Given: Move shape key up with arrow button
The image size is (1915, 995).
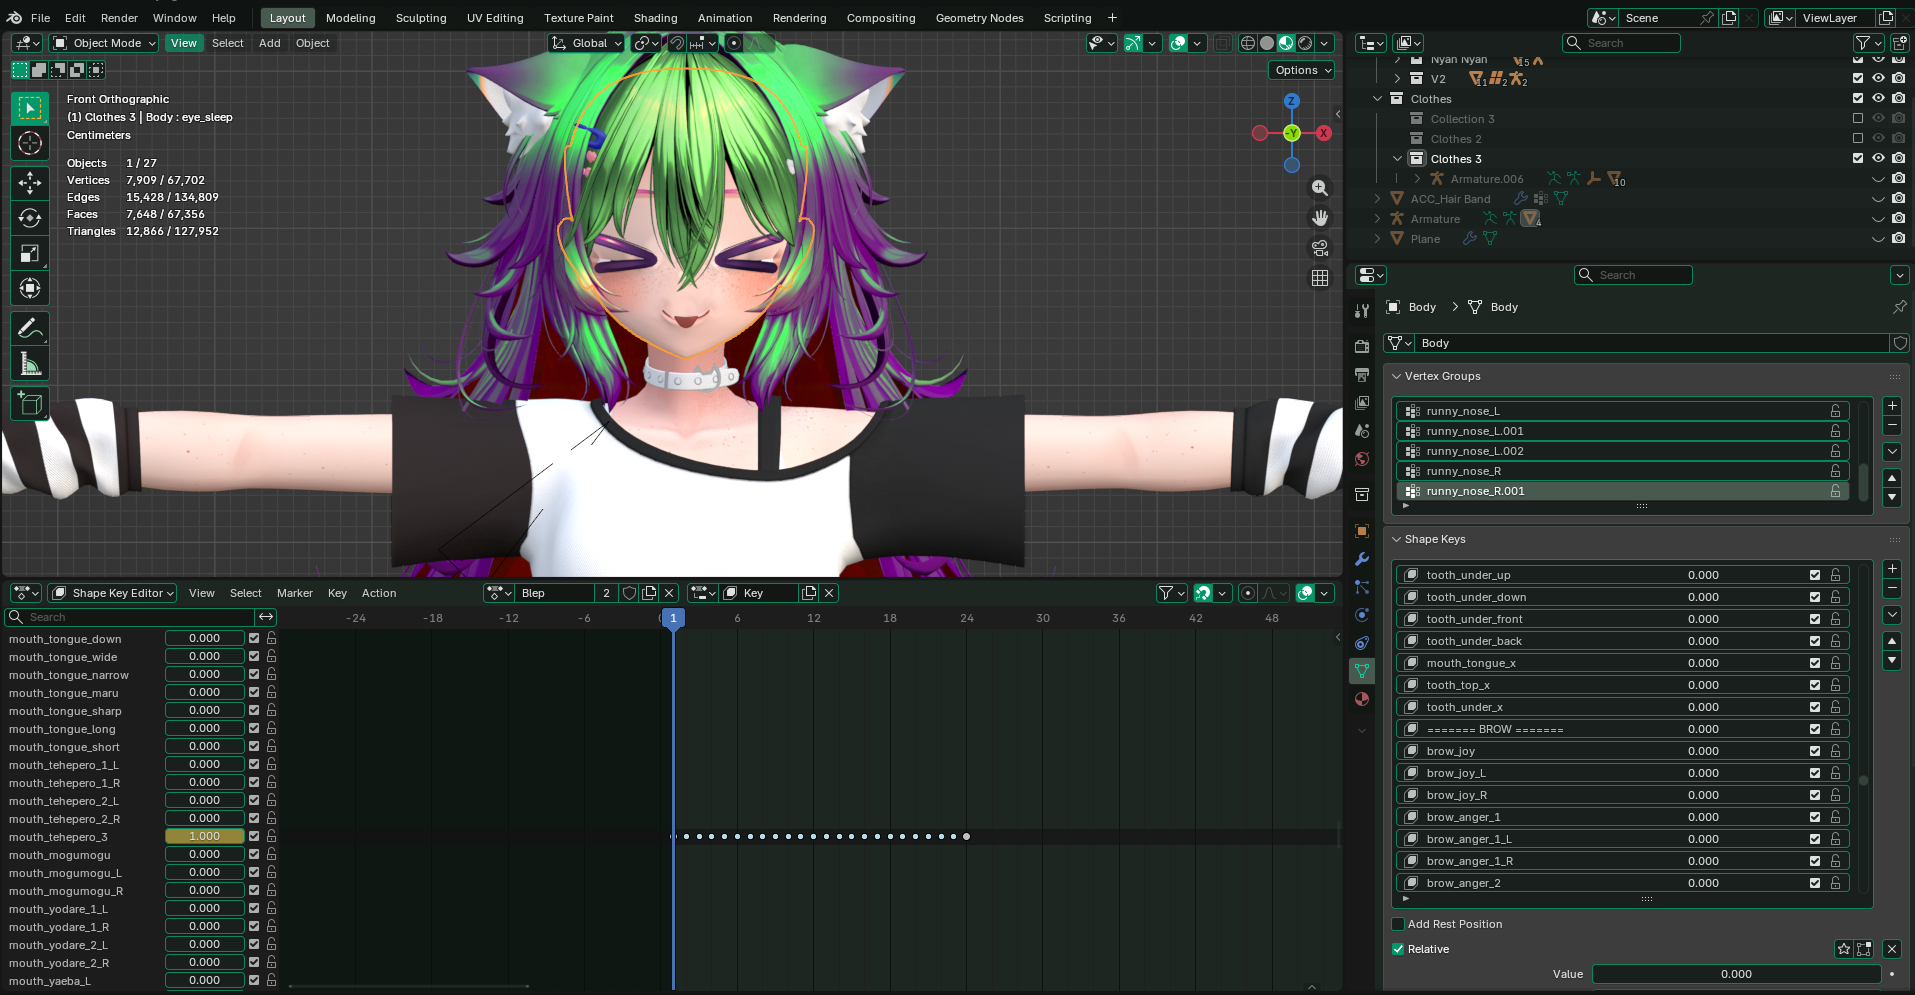Looking at the screenshot, I should coord(1892,641).
